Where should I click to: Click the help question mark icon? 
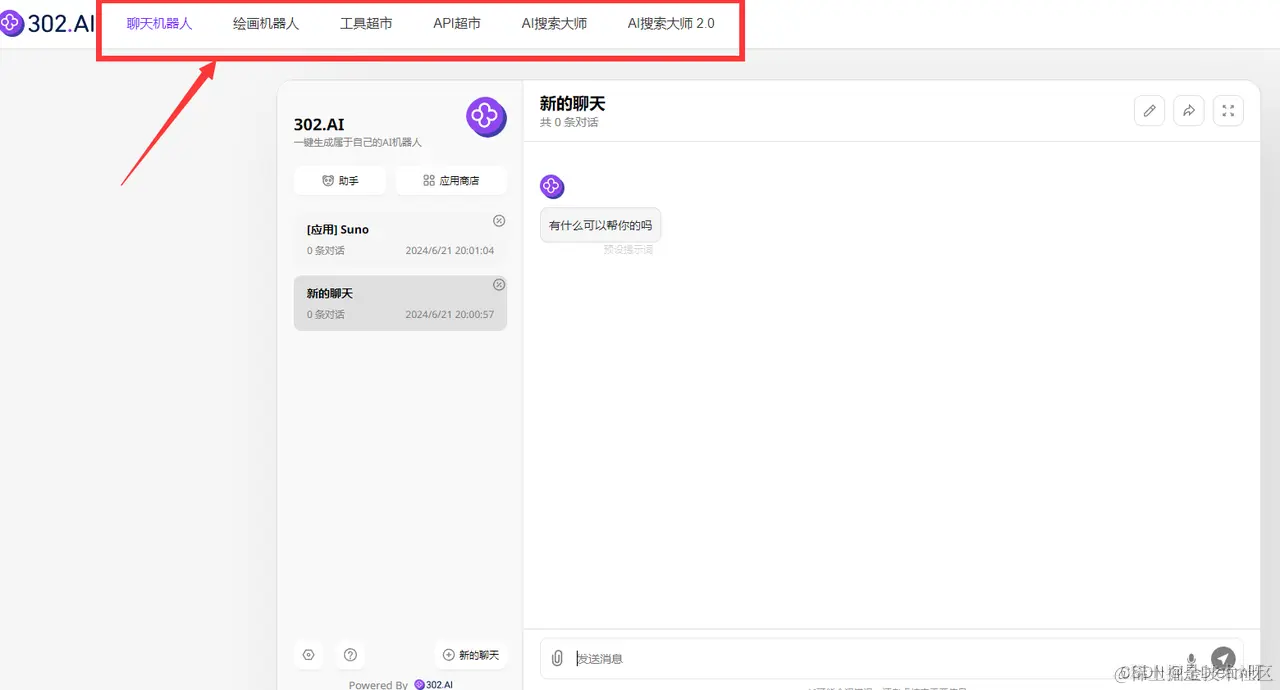(x=350, y=654)
